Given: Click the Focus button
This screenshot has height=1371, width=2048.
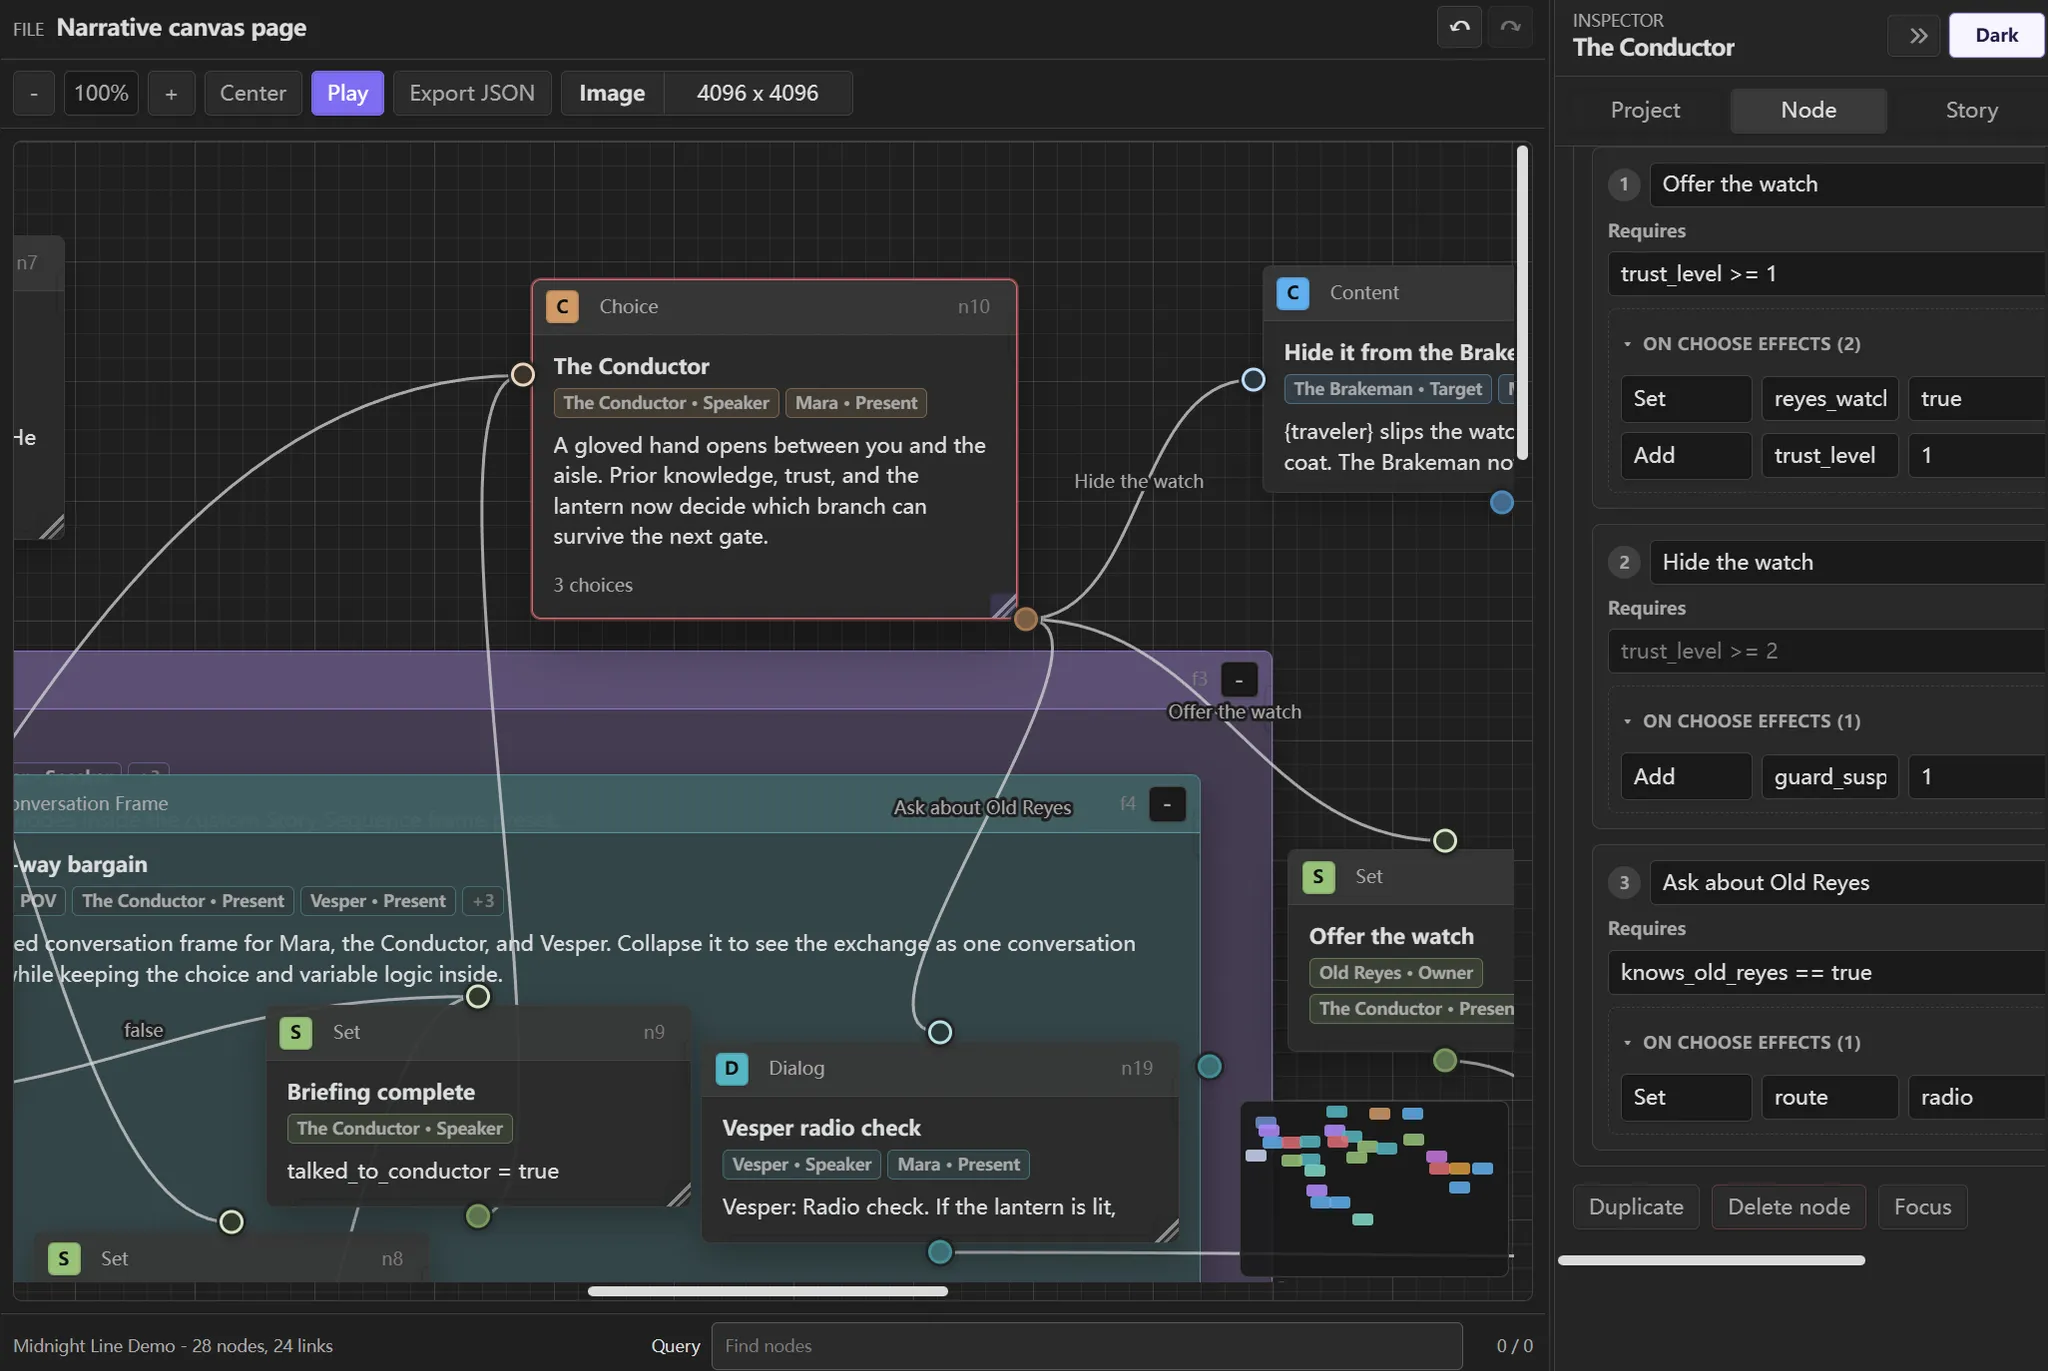Looking at the screenshot, I should pyautogui.click(x=1922, y=1207).
